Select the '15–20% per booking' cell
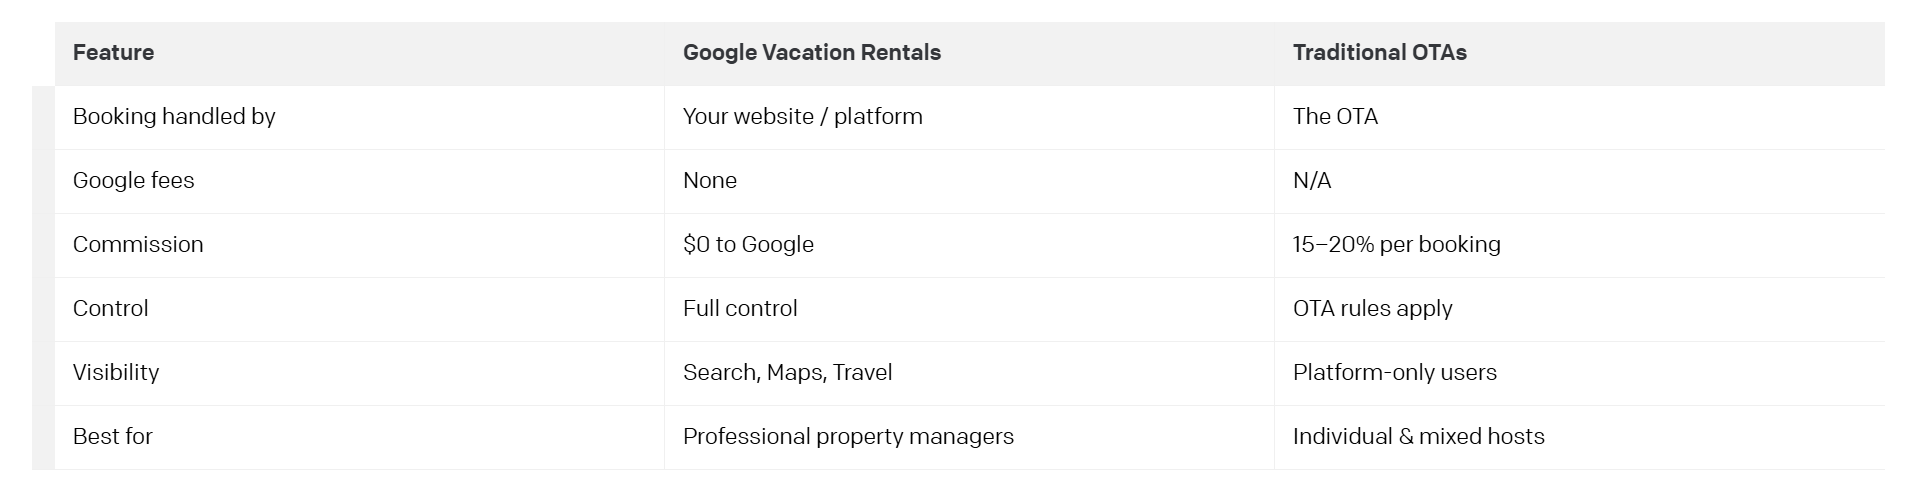The height and width of the screenshot is (481, 1911). pyautogui.click(x=1396, y=245)
